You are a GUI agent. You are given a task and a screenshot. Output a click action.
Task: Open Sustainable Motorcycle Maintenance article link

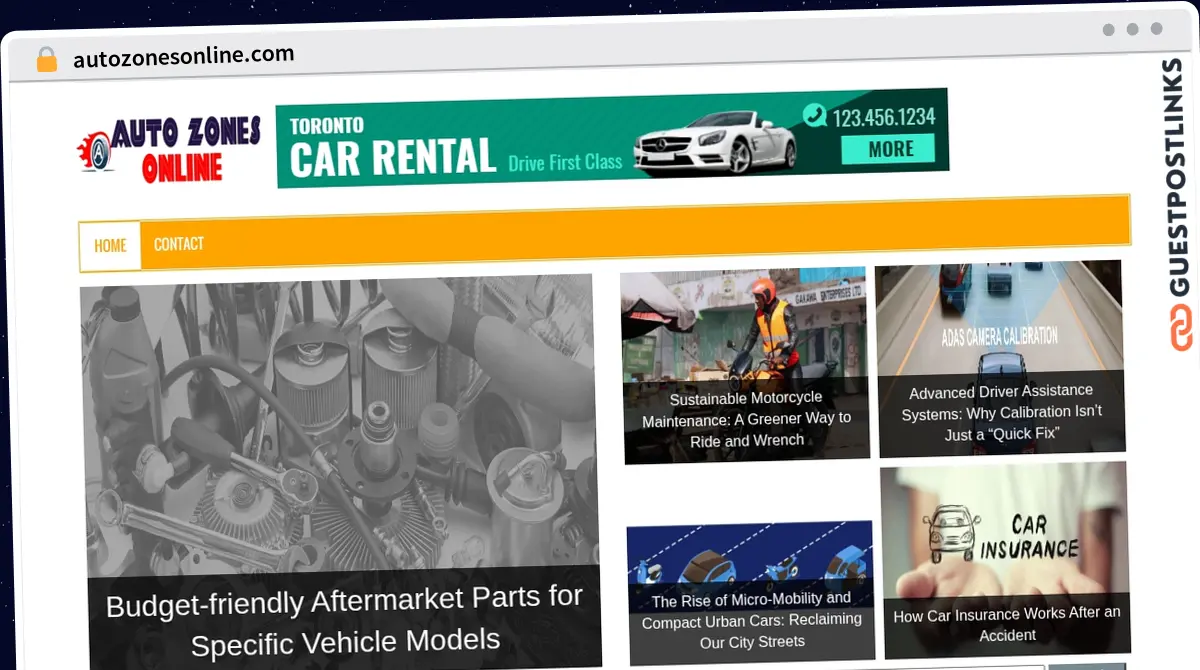[747, 419]
